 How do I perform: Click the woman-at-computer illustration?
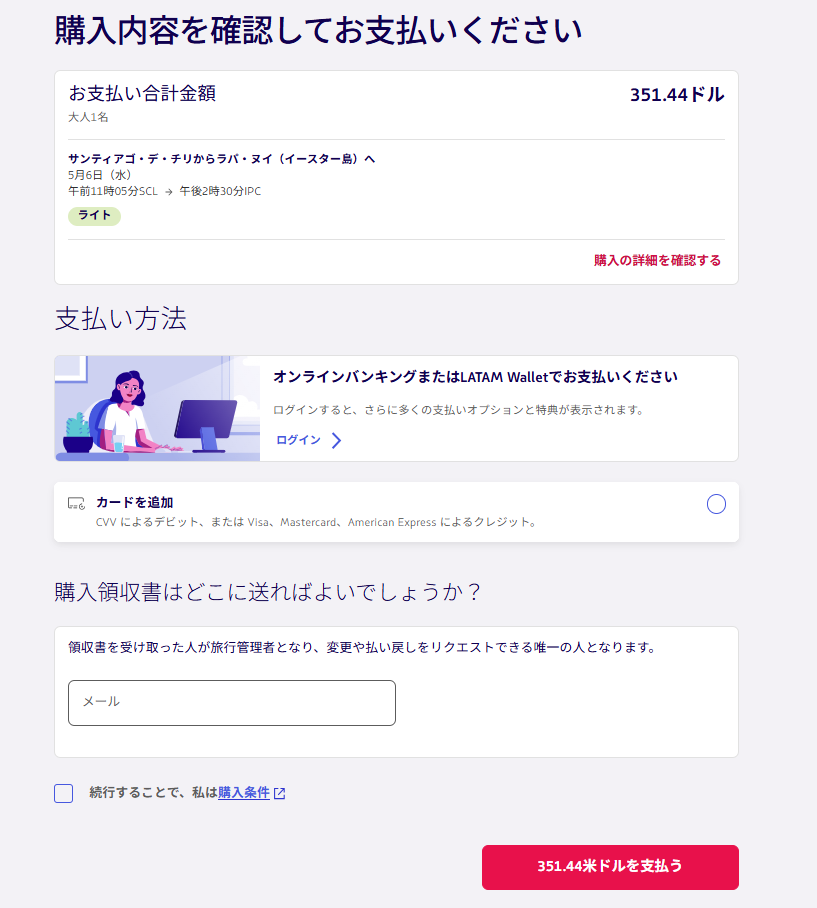(157, 408)
